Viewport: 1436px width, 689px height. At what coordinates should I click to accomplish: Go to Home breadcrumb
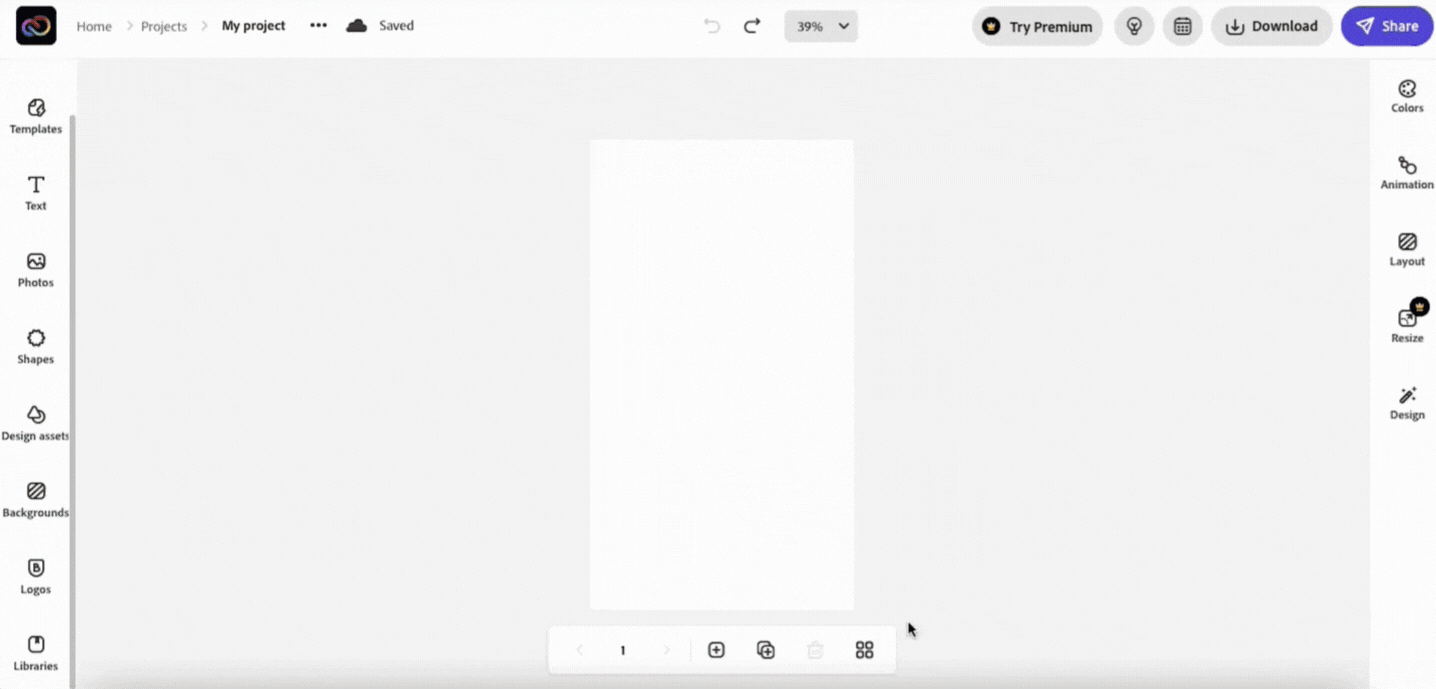(x=94, y=26)
